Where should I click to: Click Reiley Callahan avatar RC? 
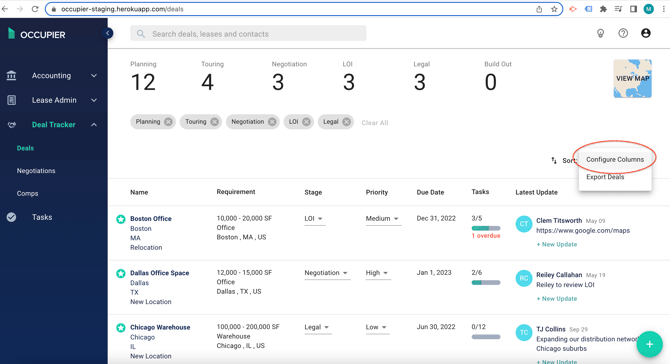(x=524, y=278)
